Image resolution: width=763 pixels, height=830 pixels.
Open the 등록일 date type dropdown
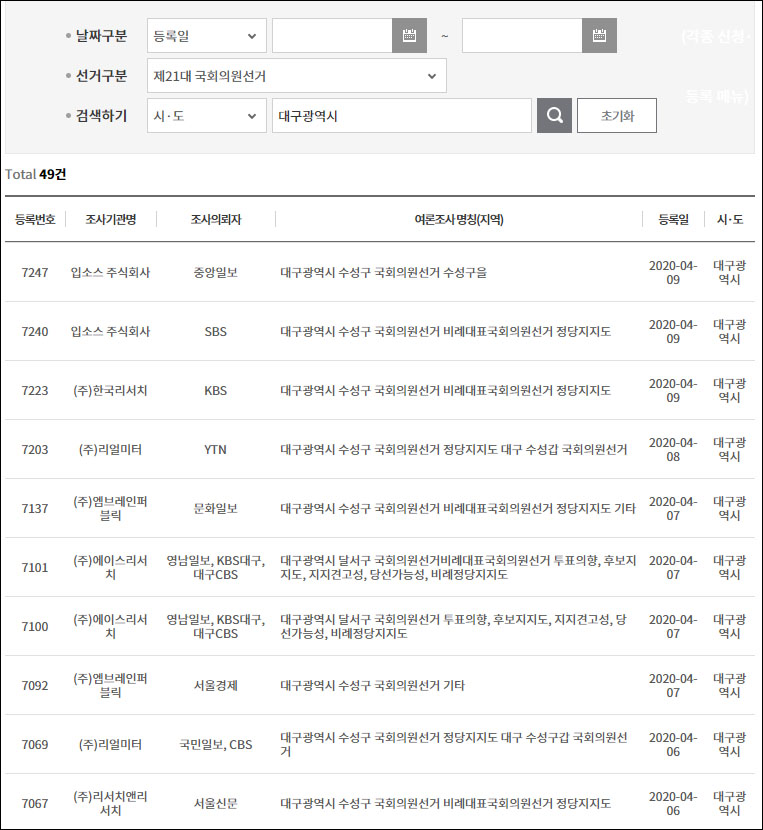click(x=207, y=35)
